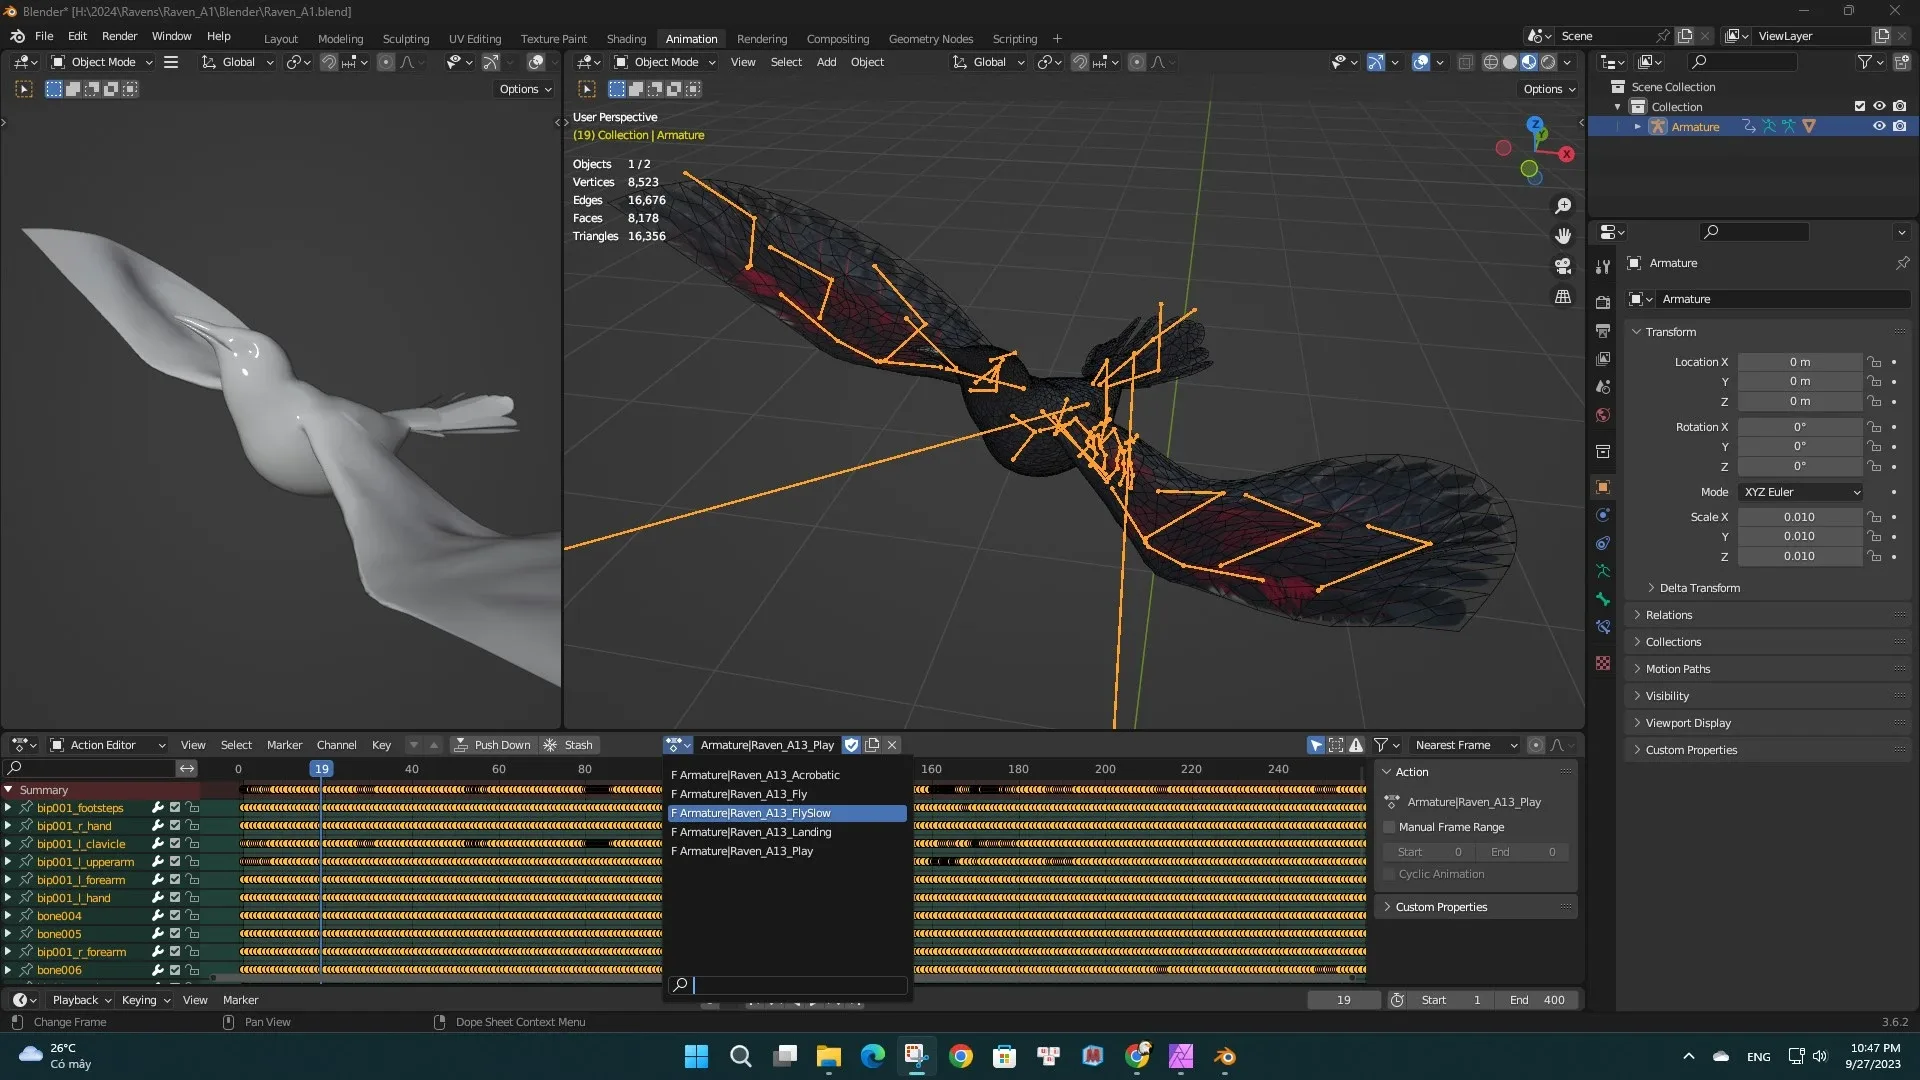Expand the Motion Paths panel
Image resolution: width=1920 pixels, height=1080 pixels.
pyautogui.click(x=1677, y=669)
